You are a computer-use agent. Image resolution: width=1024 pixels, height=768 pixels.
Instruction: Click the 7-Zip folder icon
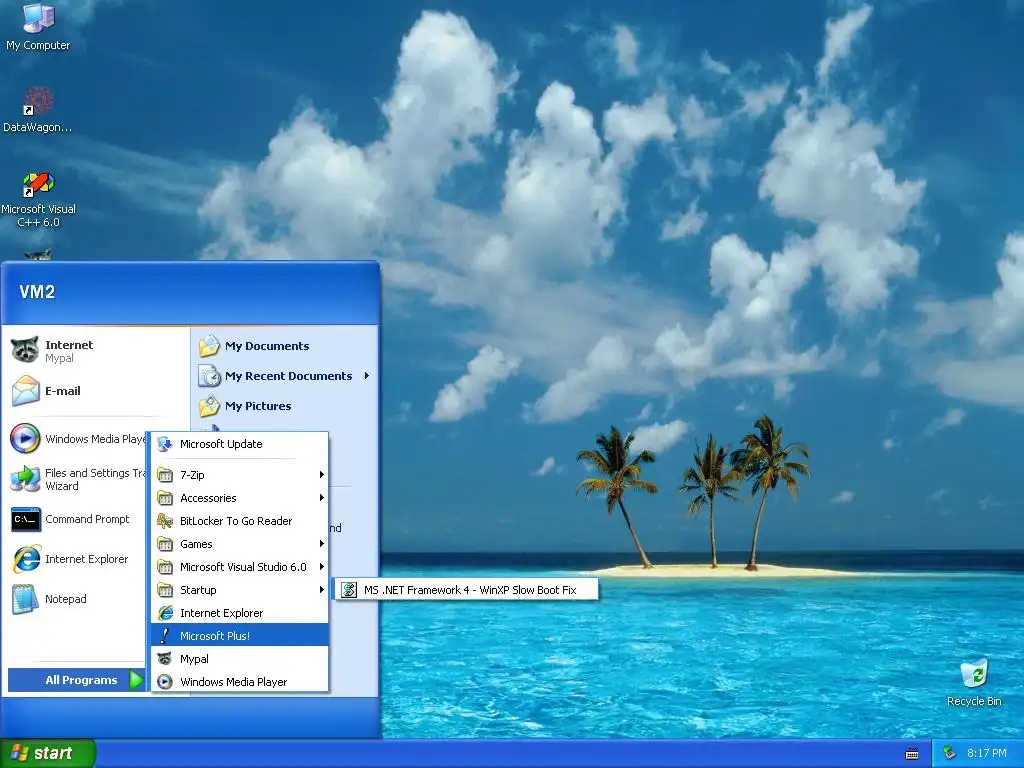click(x=165, y=475)
